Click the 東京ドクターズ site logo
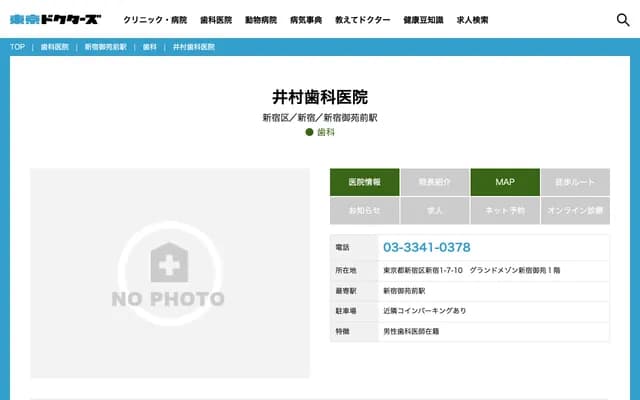Screen dimensions: 640x400 click(56, 20)
